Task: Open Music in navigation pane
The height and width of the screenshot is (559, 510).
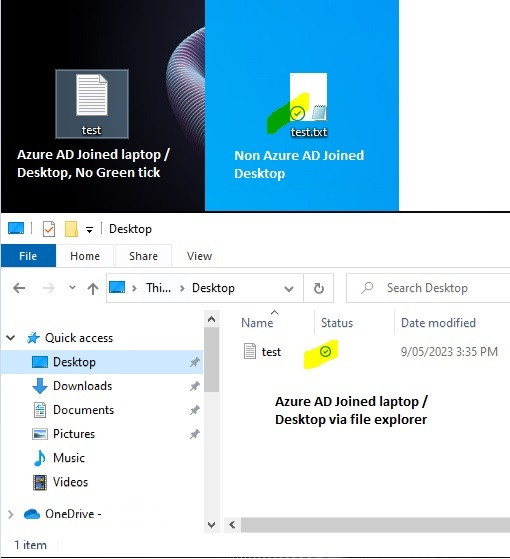Action: 69,457
